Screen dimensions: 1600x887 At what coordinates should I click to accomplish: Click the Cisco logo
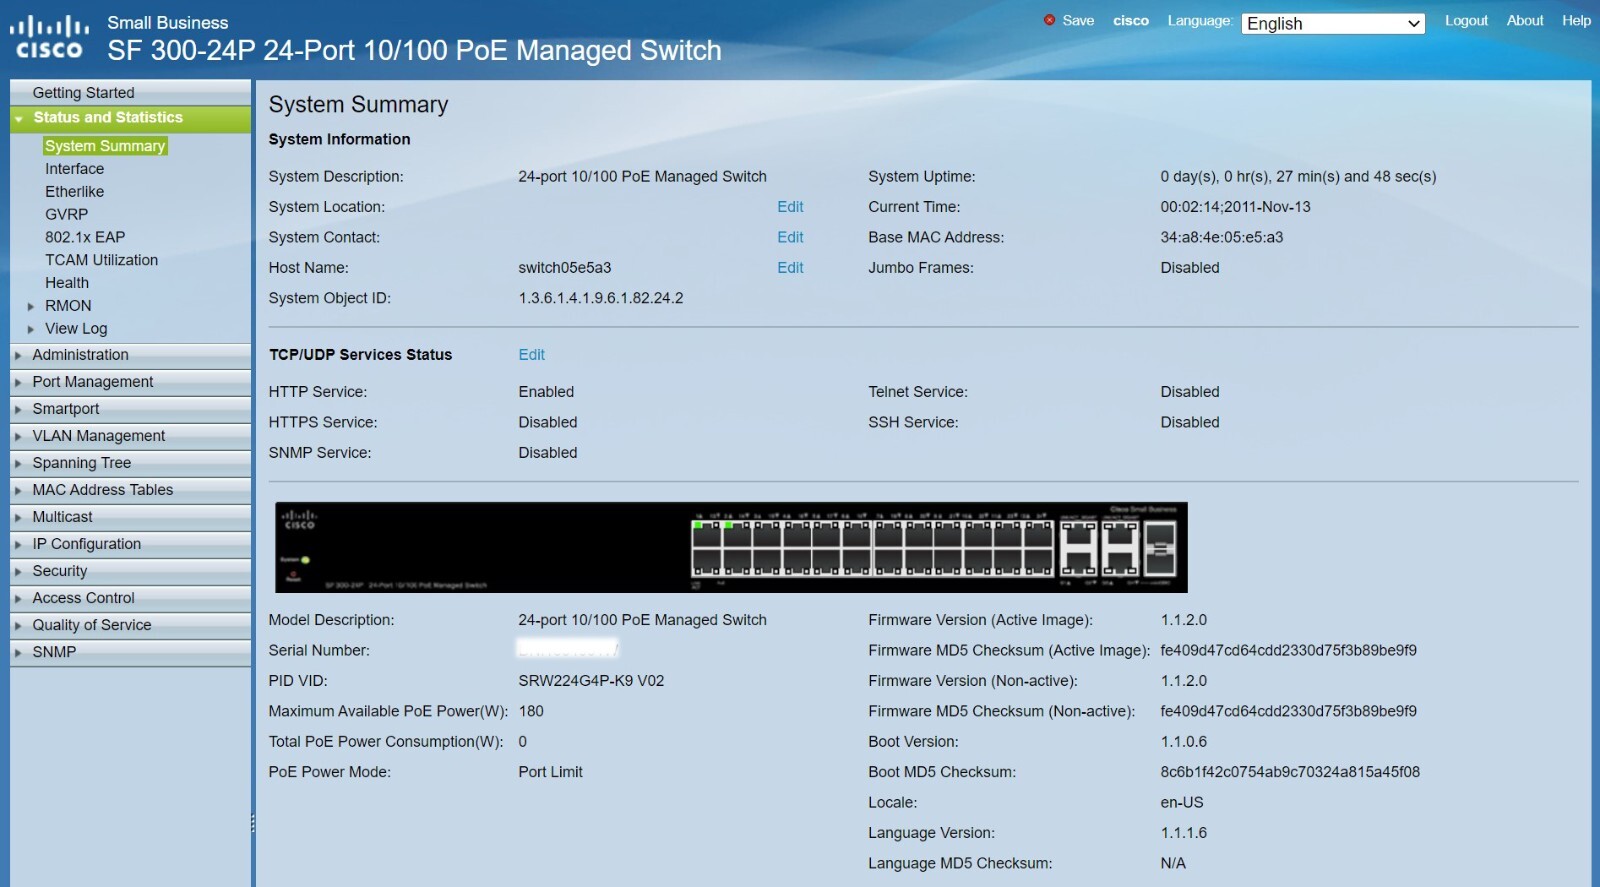[x=50, y=37]
